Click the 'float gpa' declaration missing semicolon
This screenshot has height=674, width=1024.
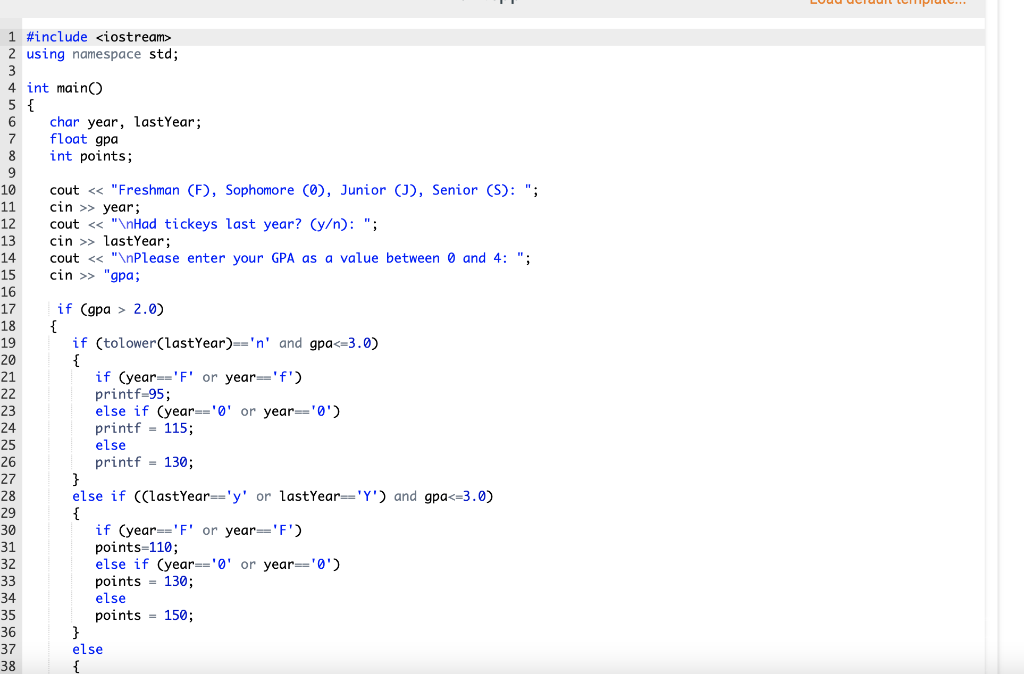pyautogui.click(x=84, y=139)
